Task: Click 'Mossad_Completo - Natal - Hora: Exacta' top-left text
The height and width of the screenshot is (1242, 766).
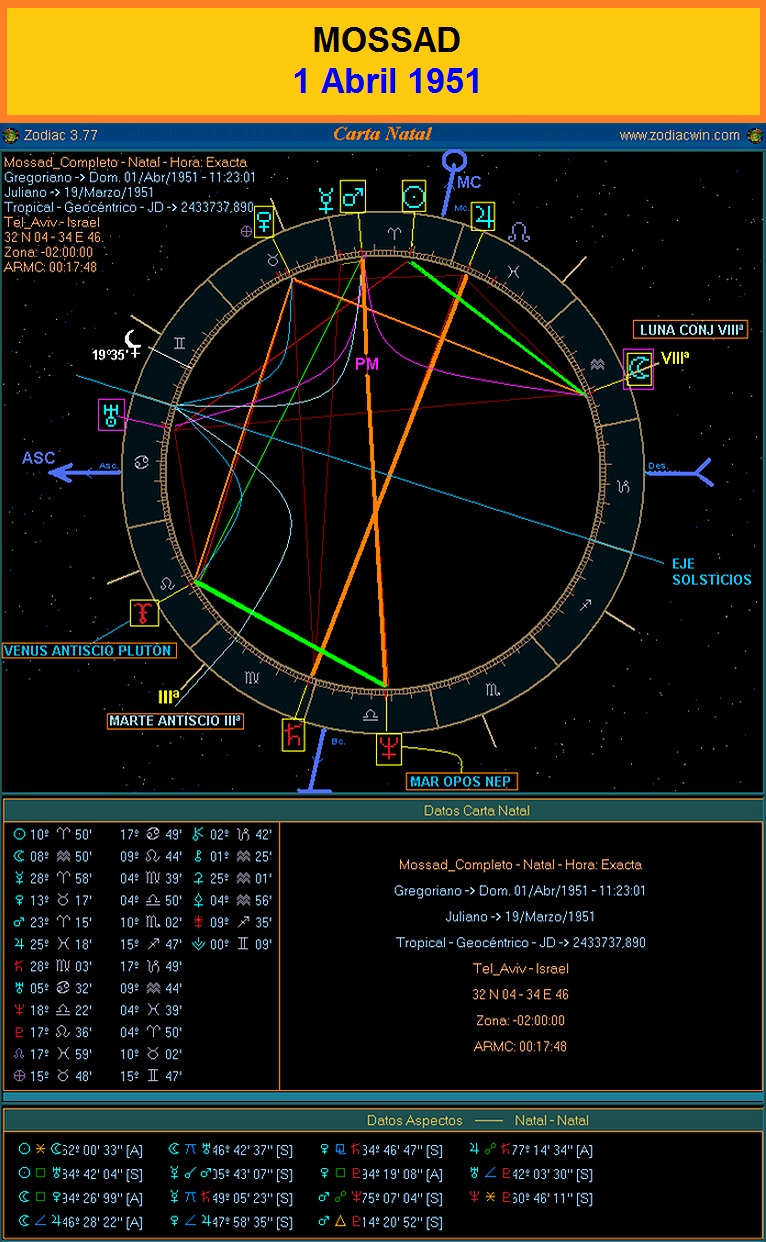Action: coord(125,162)
